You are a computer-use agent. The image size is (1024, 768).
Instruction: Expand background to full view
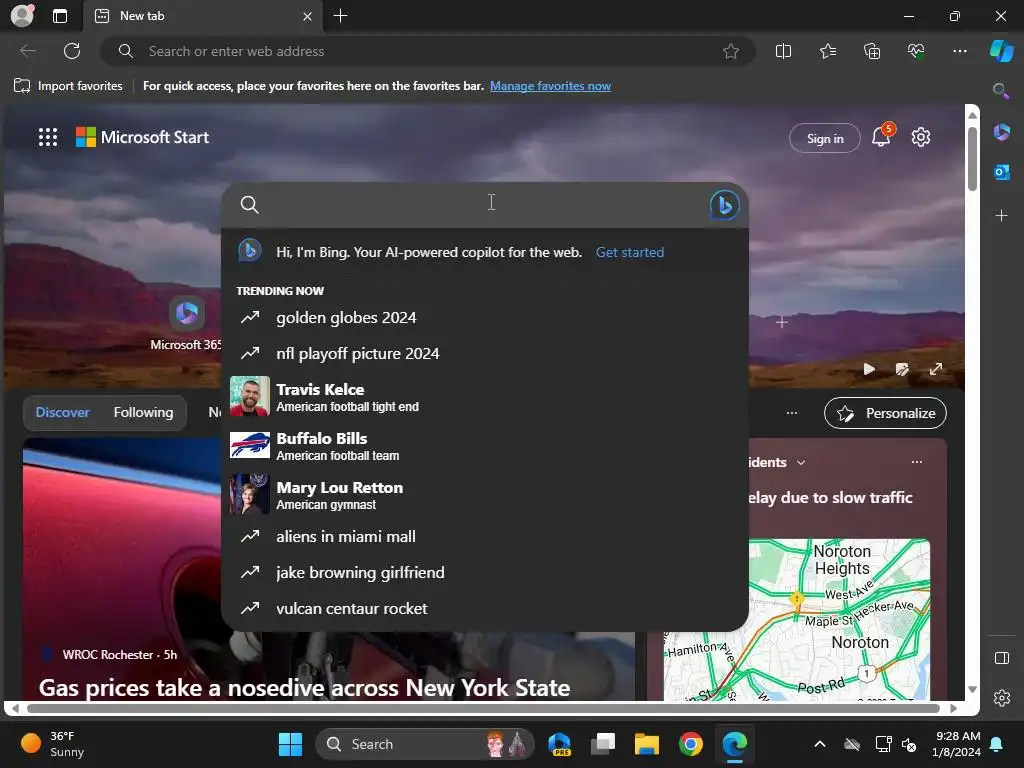936,369
